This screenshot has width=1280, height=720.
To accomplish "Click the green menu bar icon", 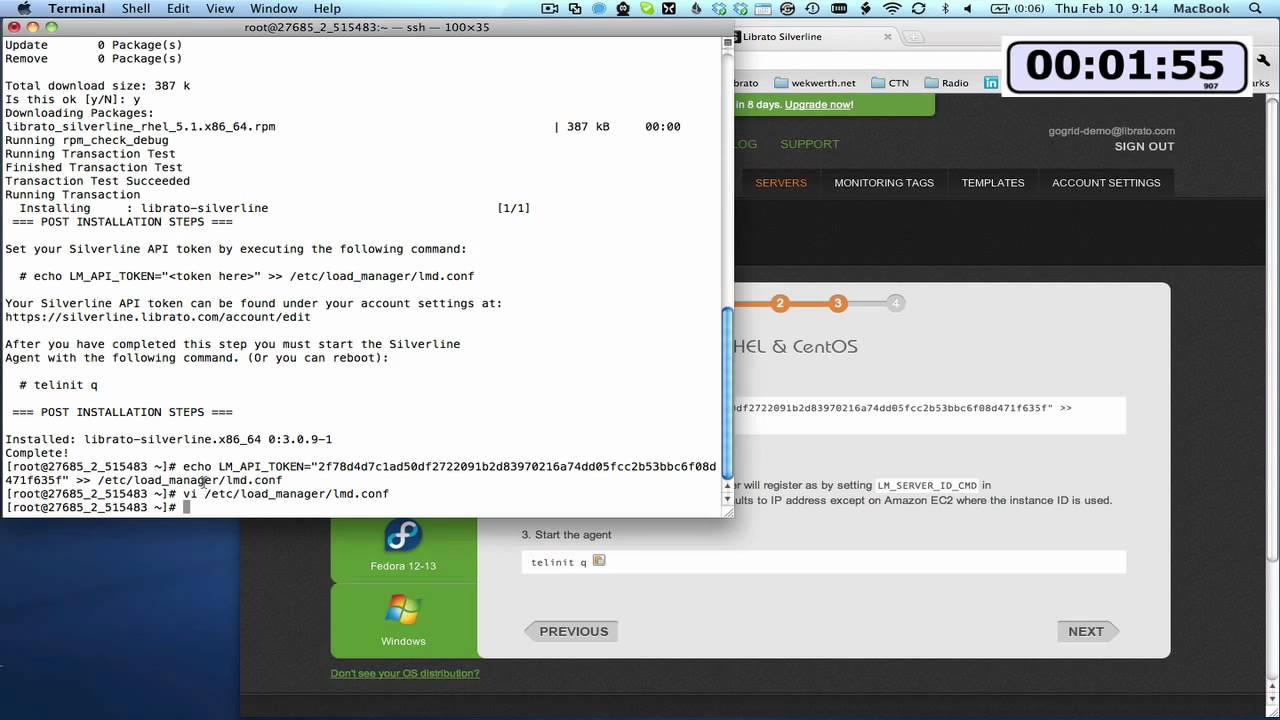I will point(646,9).
